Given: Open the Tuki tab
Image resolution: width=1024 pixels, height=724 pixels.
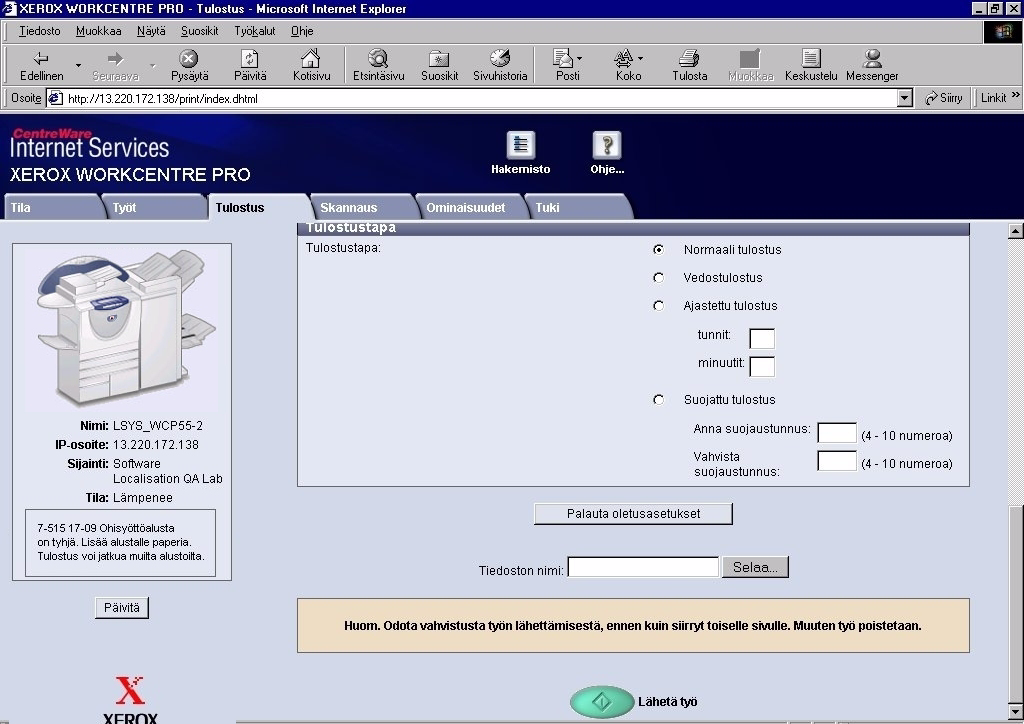Looking at the screenshot, I should [x=577, y=208].
